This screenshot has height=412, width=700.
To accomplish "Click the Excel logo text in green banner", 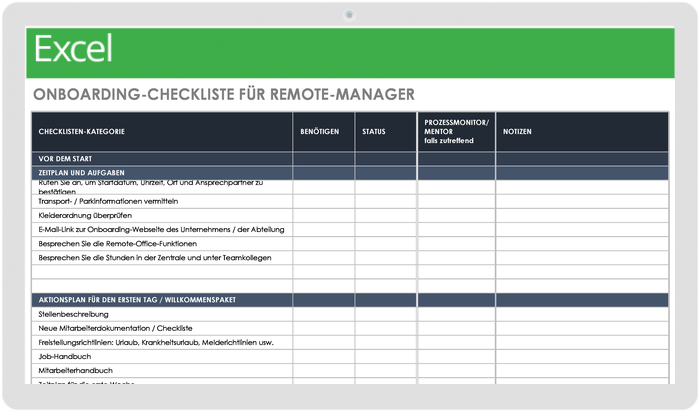I will coord(73,49).
